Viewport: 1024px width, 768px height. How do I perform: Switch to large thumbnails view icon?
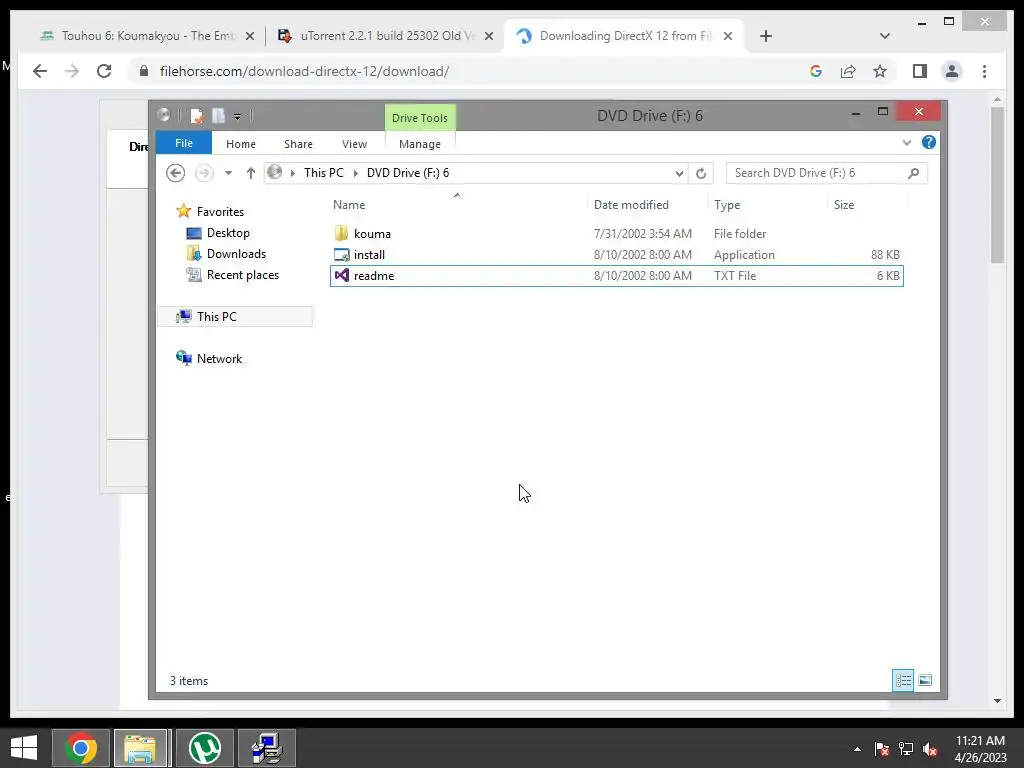tap(925, 680)
